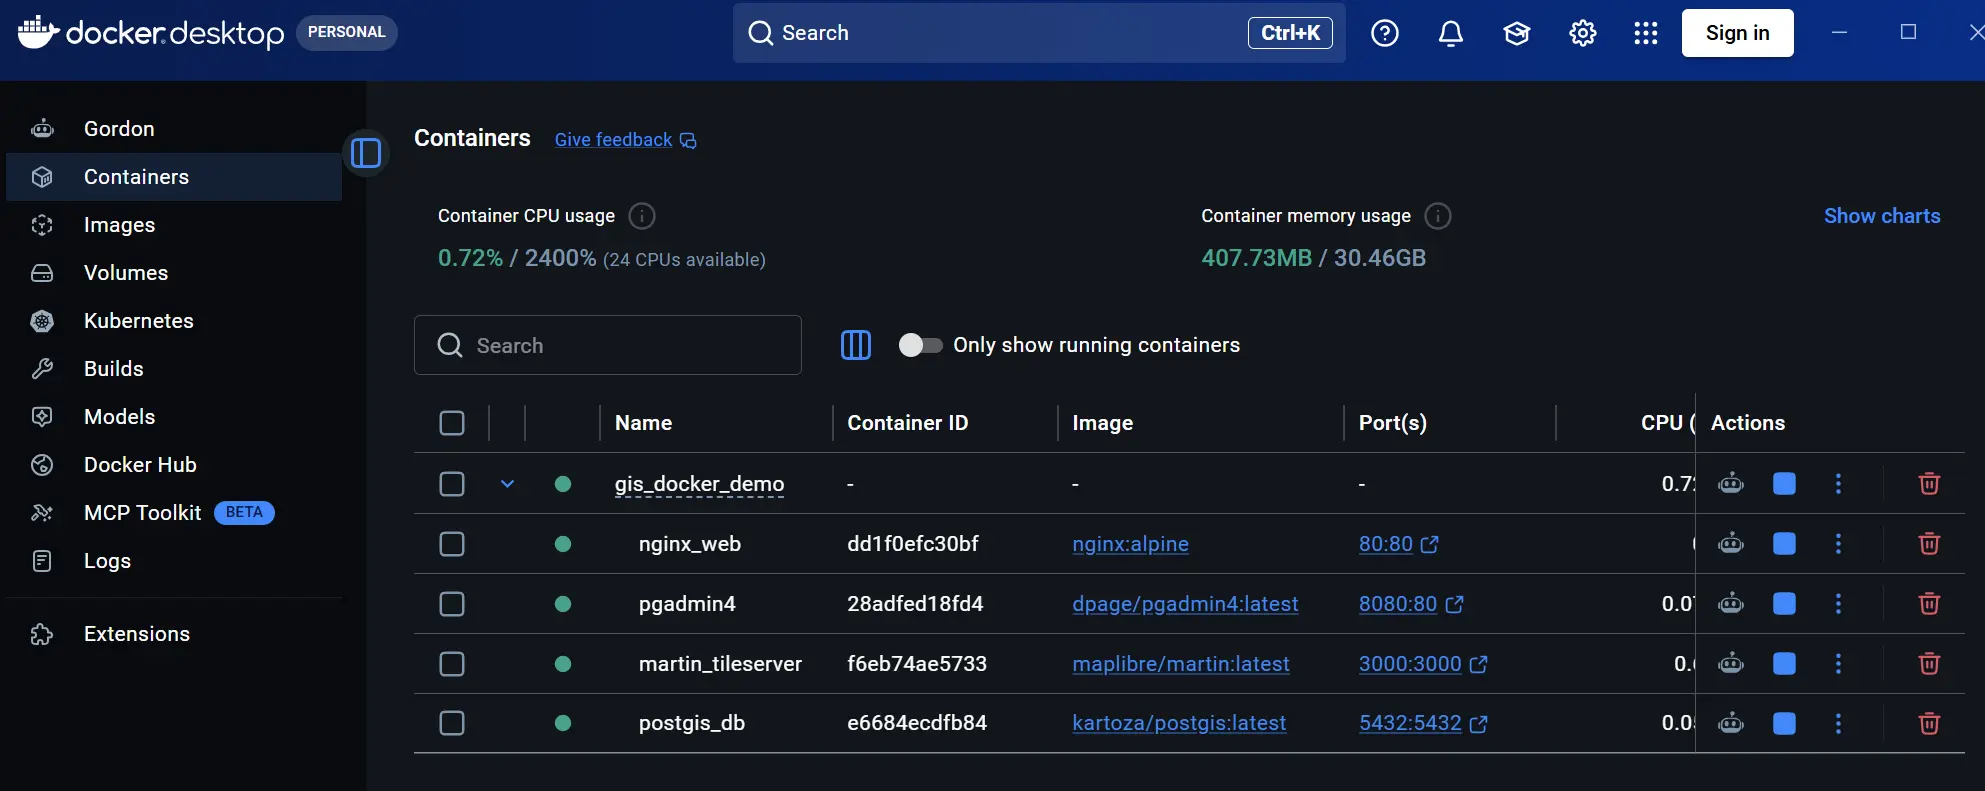Open port 5432:5432 link
This screenshot has width=1985, height=791.
click(x=1423, y=723)
